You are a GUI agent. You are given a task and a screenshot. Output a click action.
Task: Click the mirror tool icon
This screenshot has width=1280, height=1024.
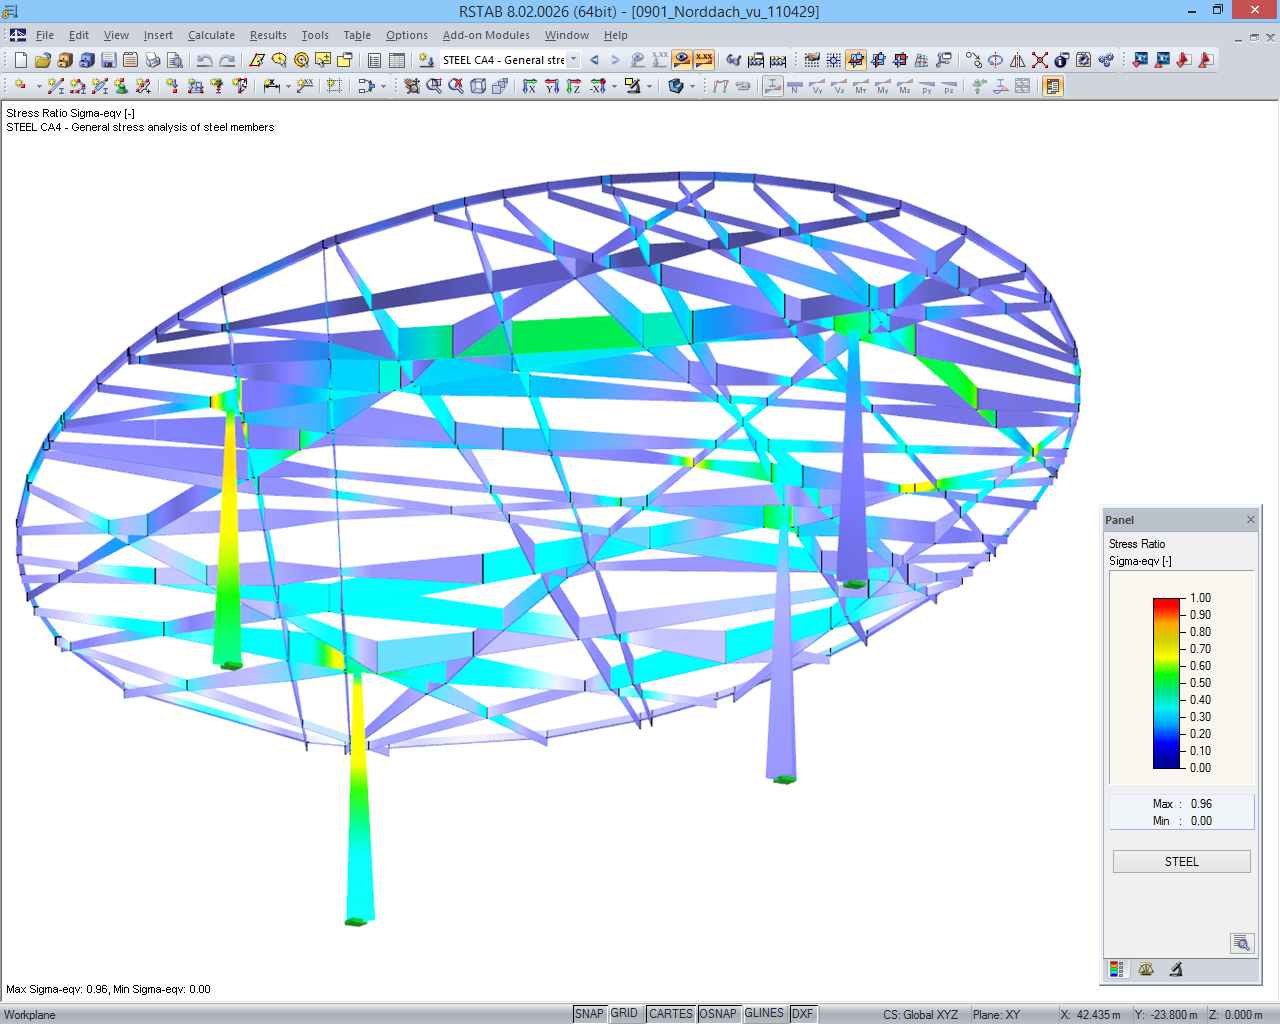click(x=1017, y=60)
